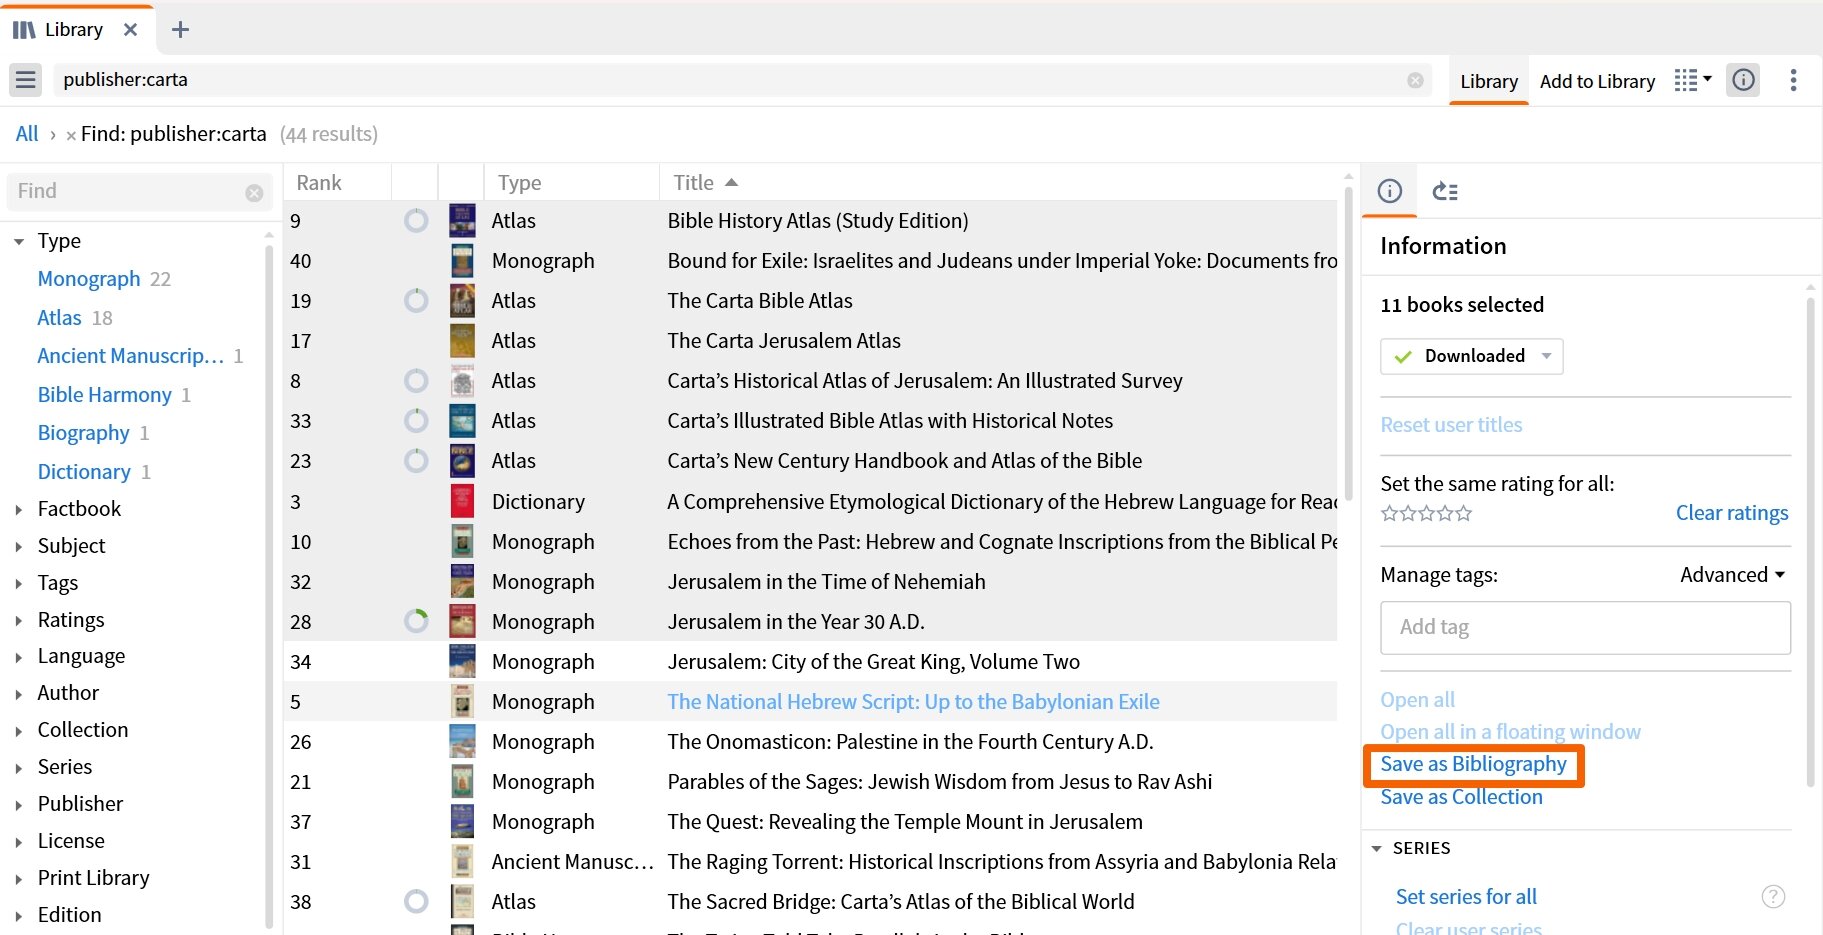1823x935 pixels.
Task: Click status circle for Jerusalem in the Year 30 A.D.
Action: pyautogui.click(x=416, y=622)
